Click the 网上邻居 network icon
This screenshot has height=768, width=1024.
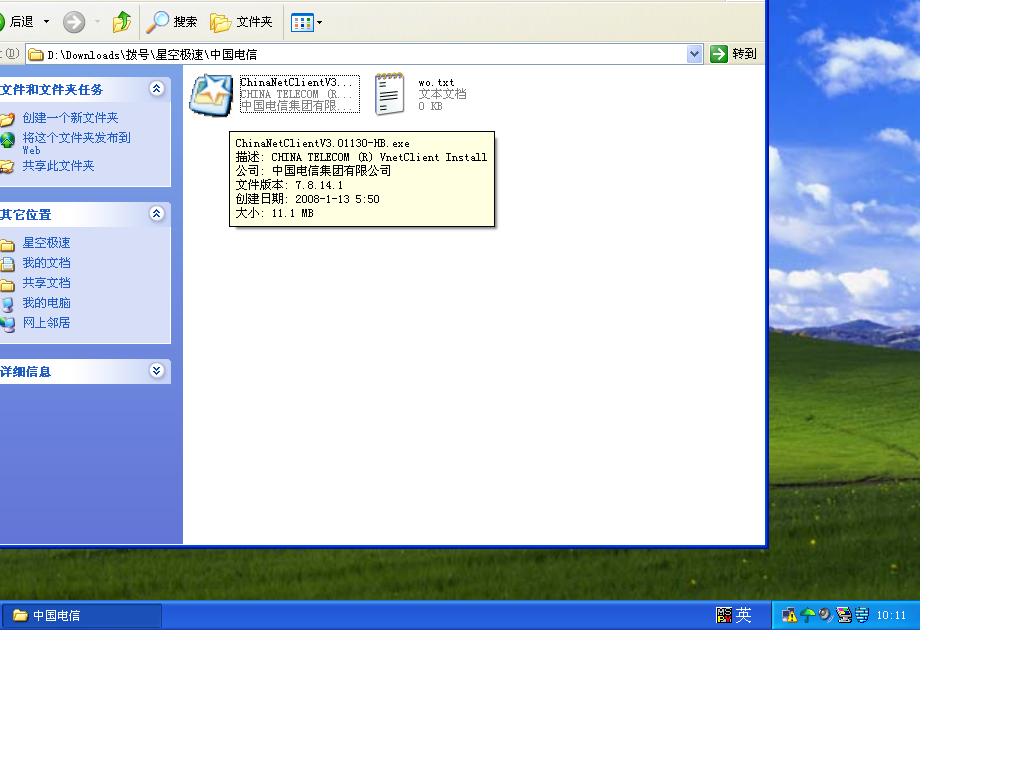[7, 325]
